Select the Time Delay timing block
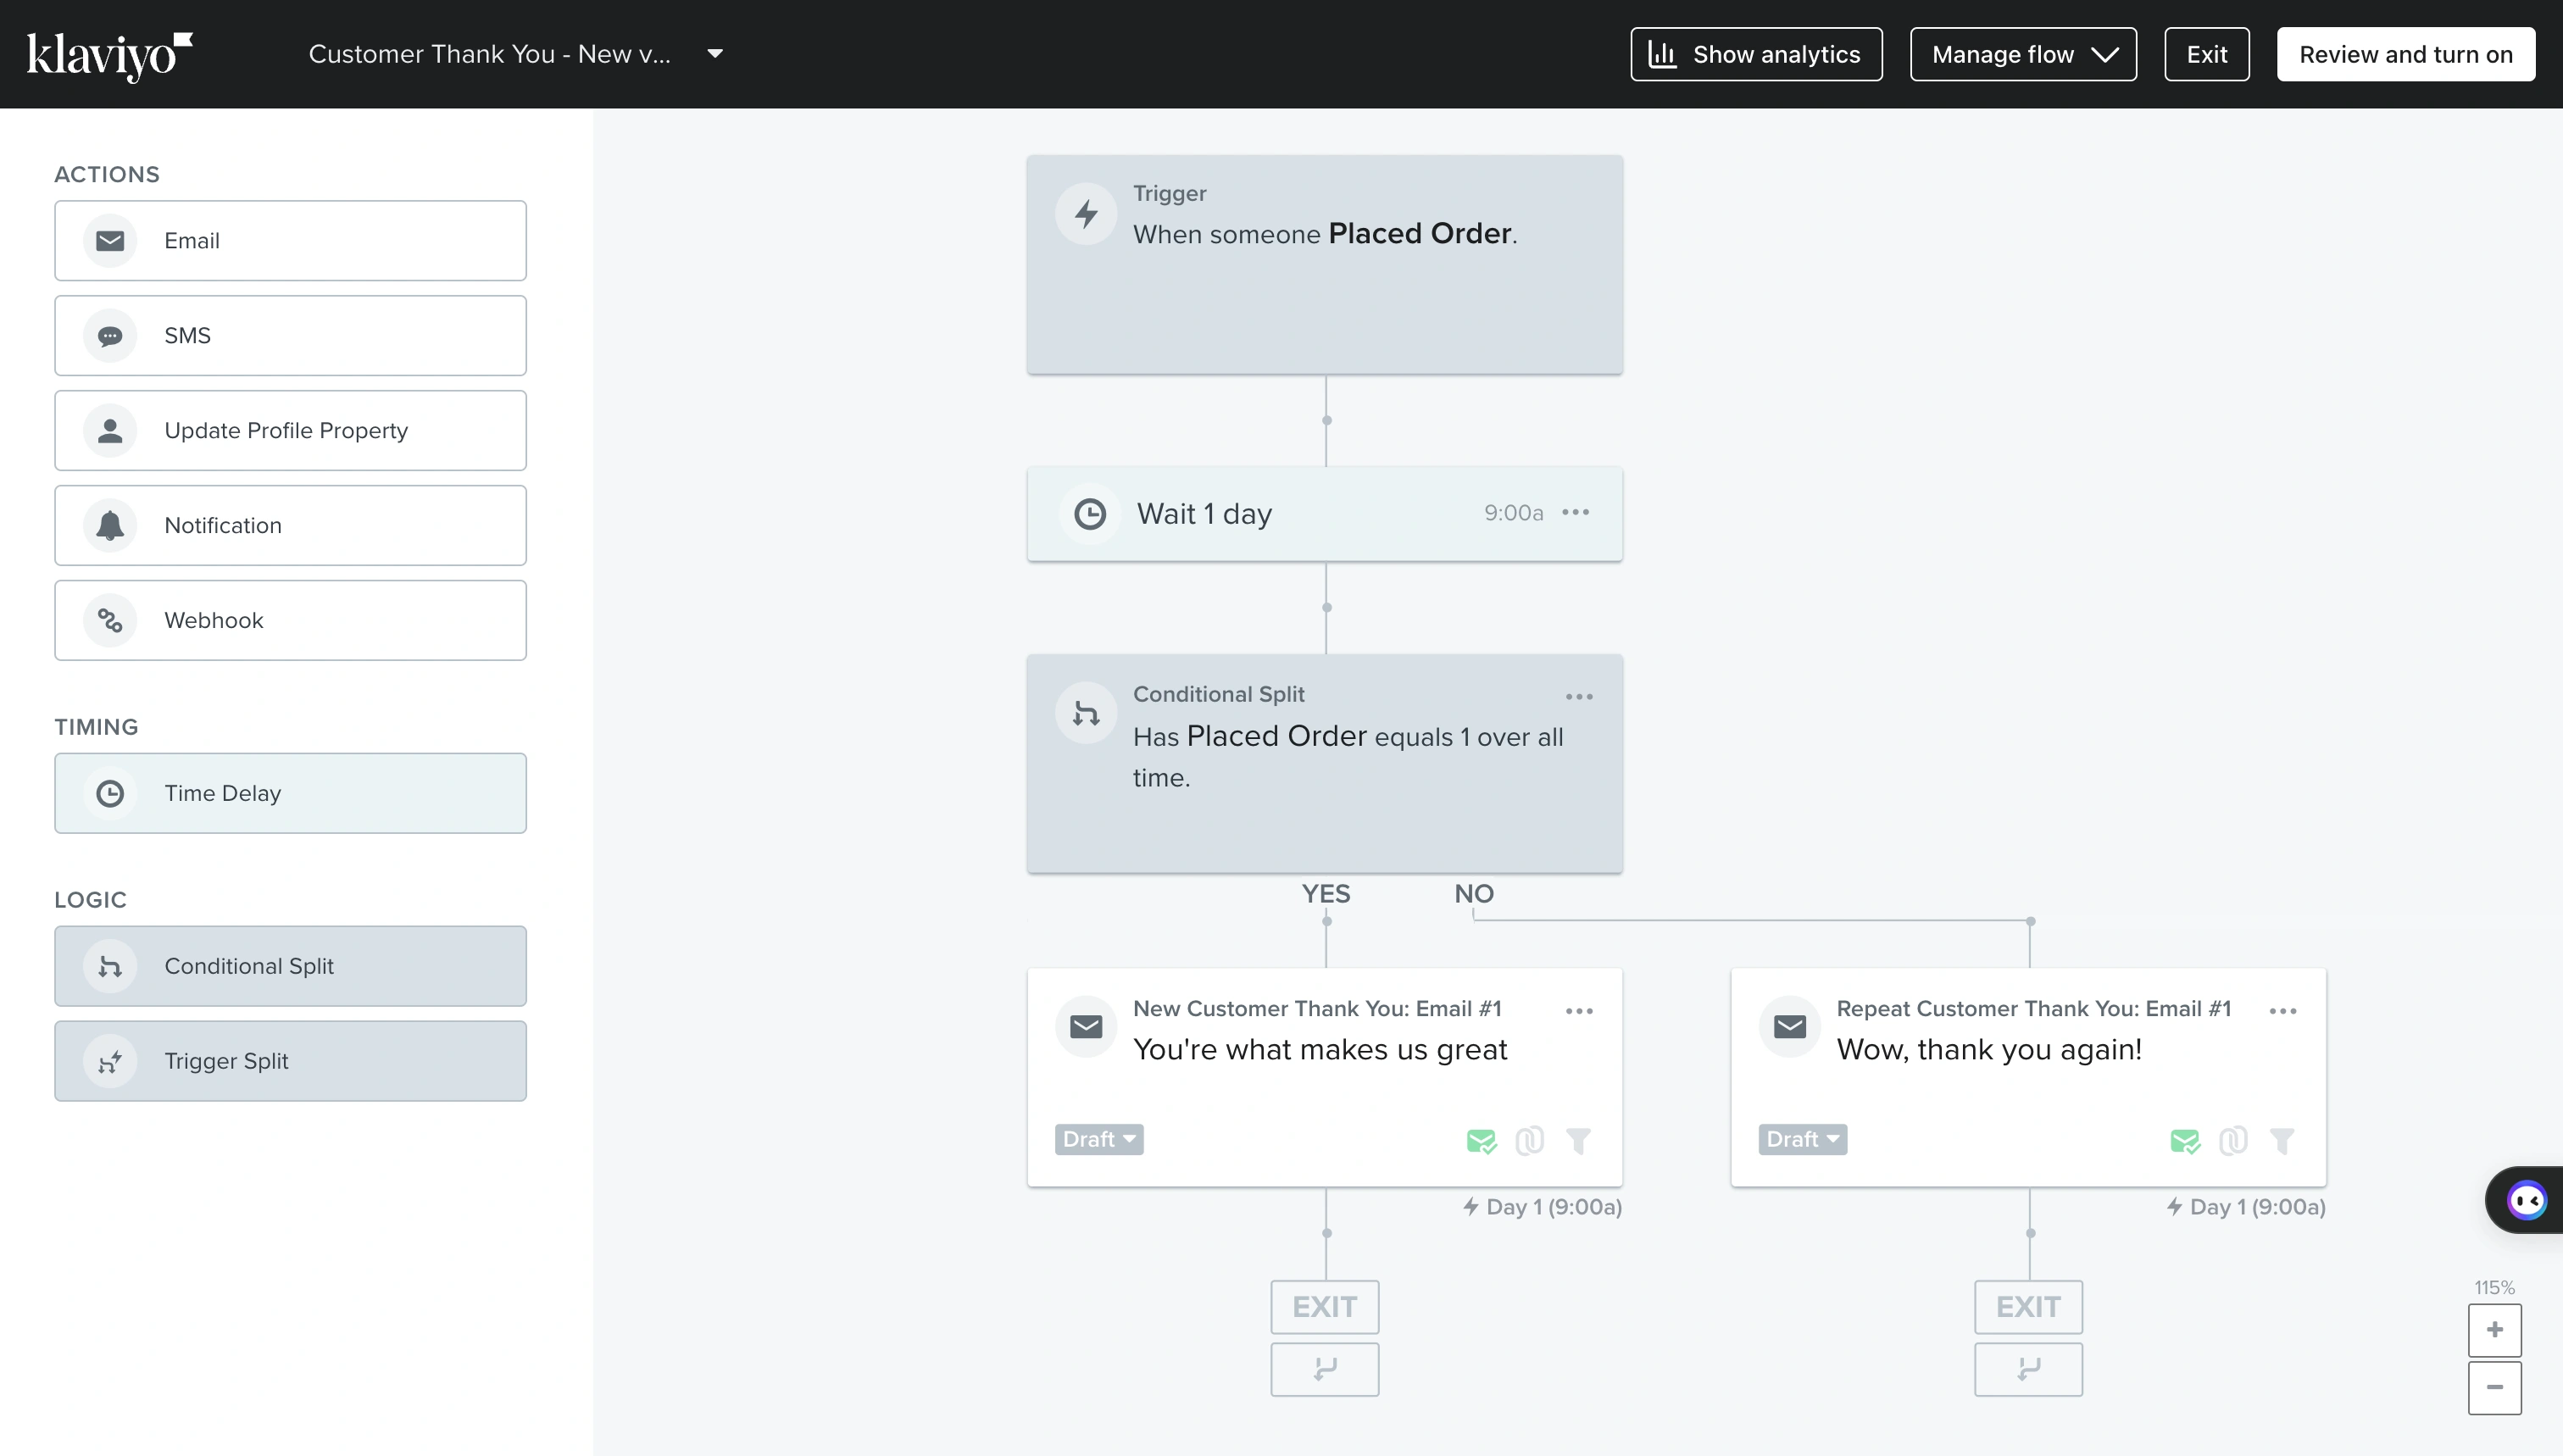 click(290, 794)
